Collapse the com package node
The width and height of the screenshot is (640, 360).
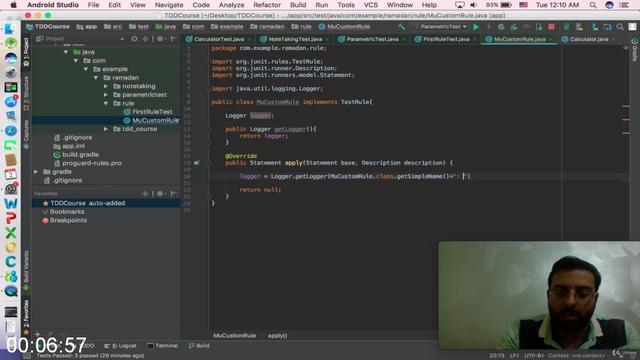click(x=76, y=60)
